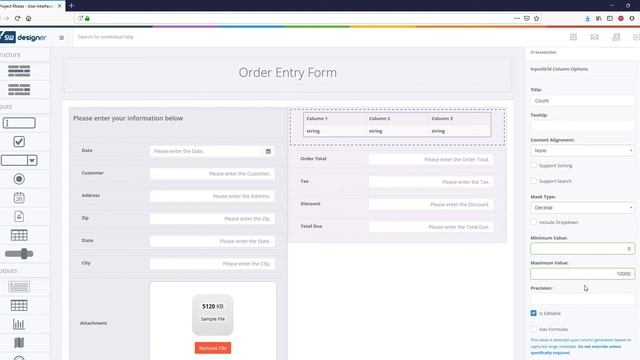
Task: Bookmark the page with the star icon
Action: click(536, 18)
